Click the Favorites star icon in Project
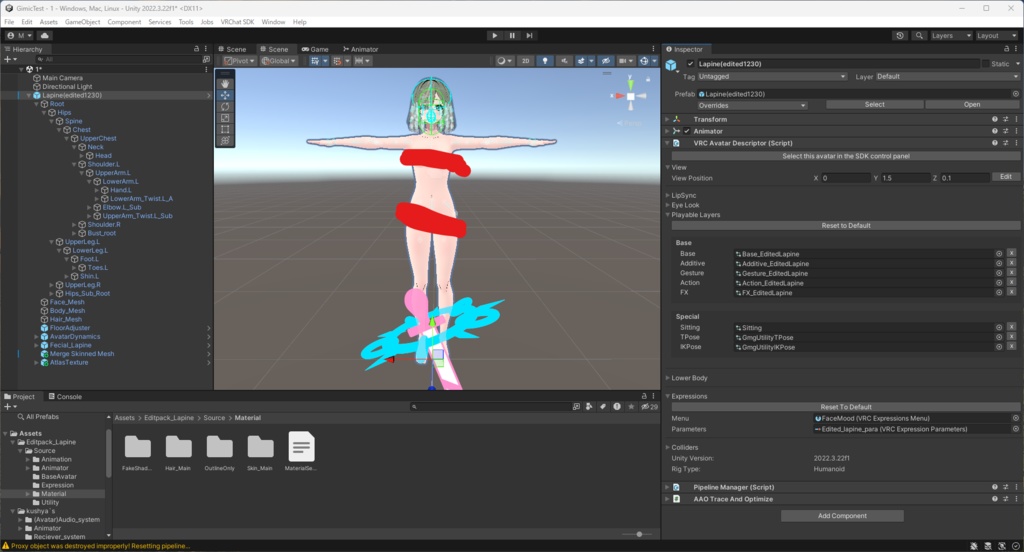The height and width of the screenshot is (552, 1024). click(x=631, y=406)
